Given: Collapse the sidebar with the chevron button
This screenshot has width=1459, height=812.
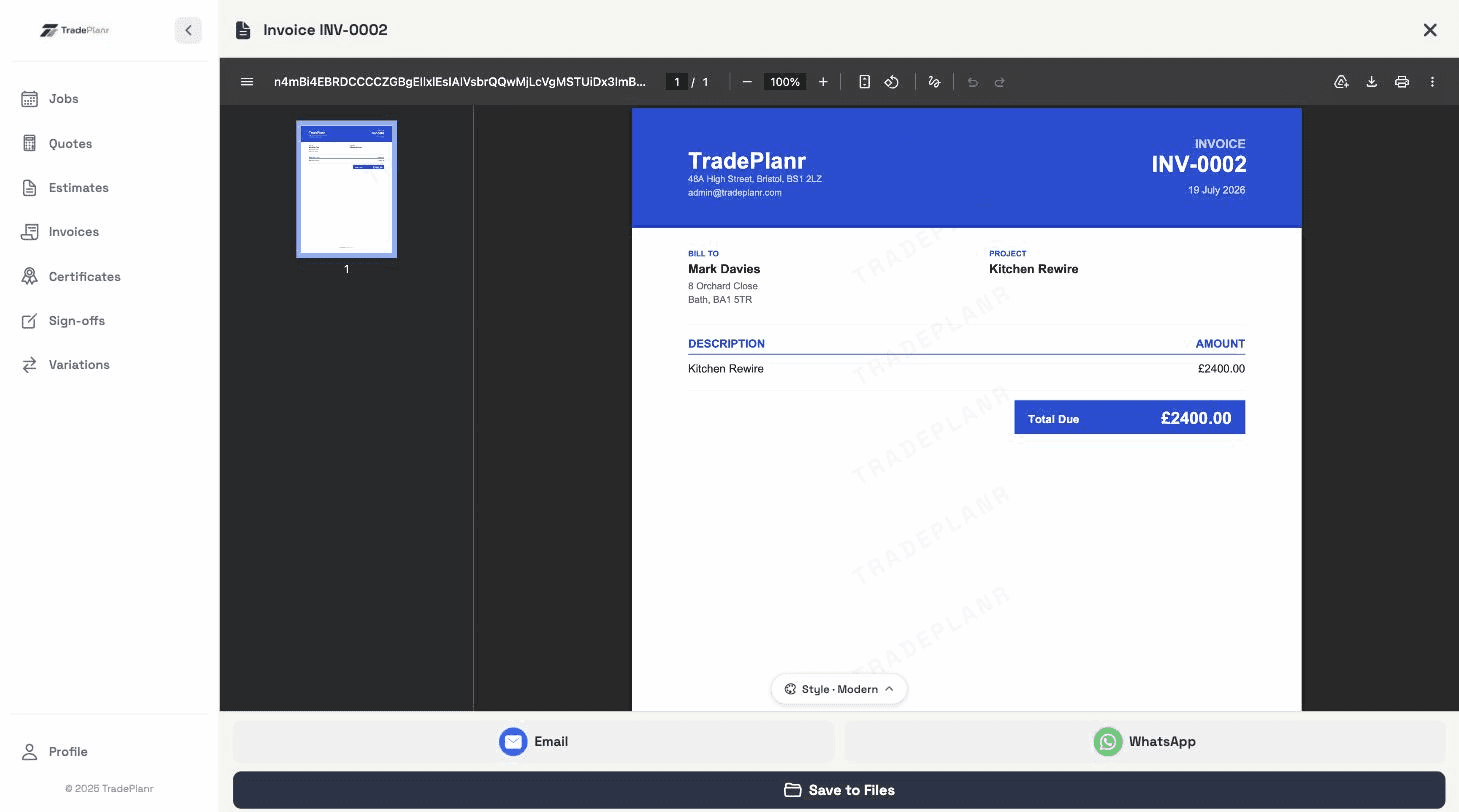Looking at the screenshot, I should (188, 30).
